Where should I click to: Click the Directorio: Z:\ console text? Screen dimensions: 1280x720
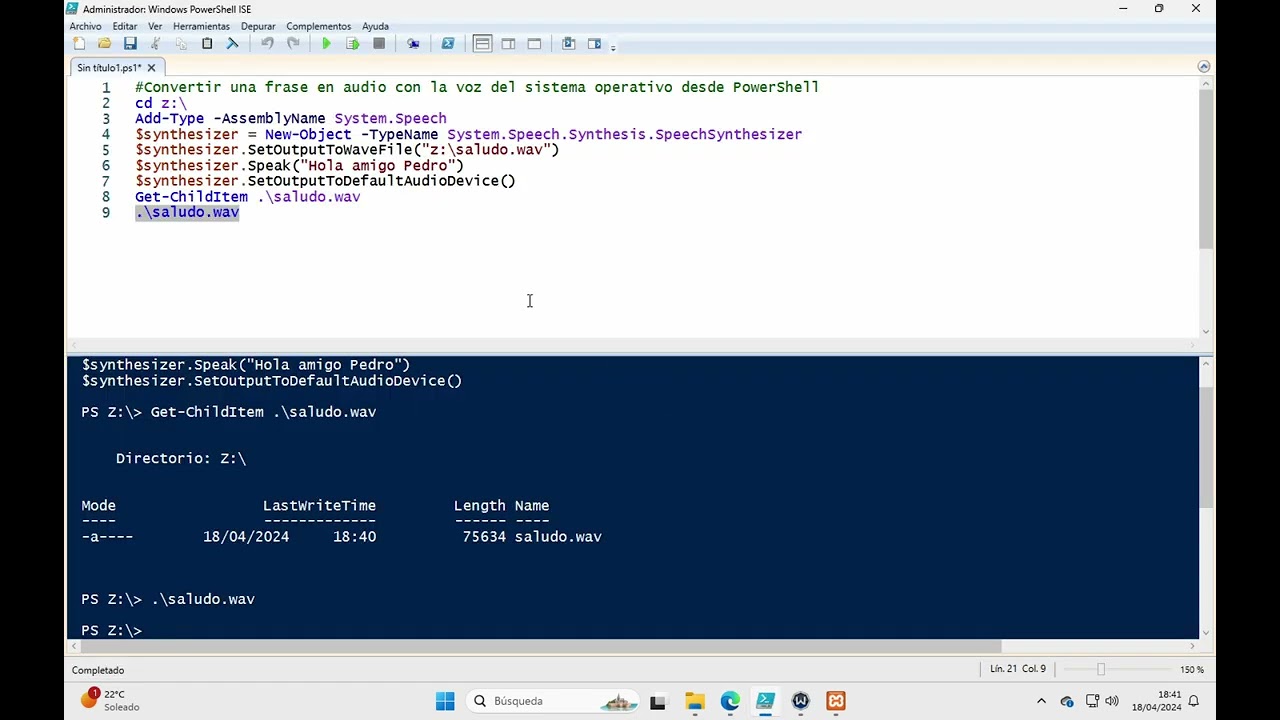pos(181,458)
